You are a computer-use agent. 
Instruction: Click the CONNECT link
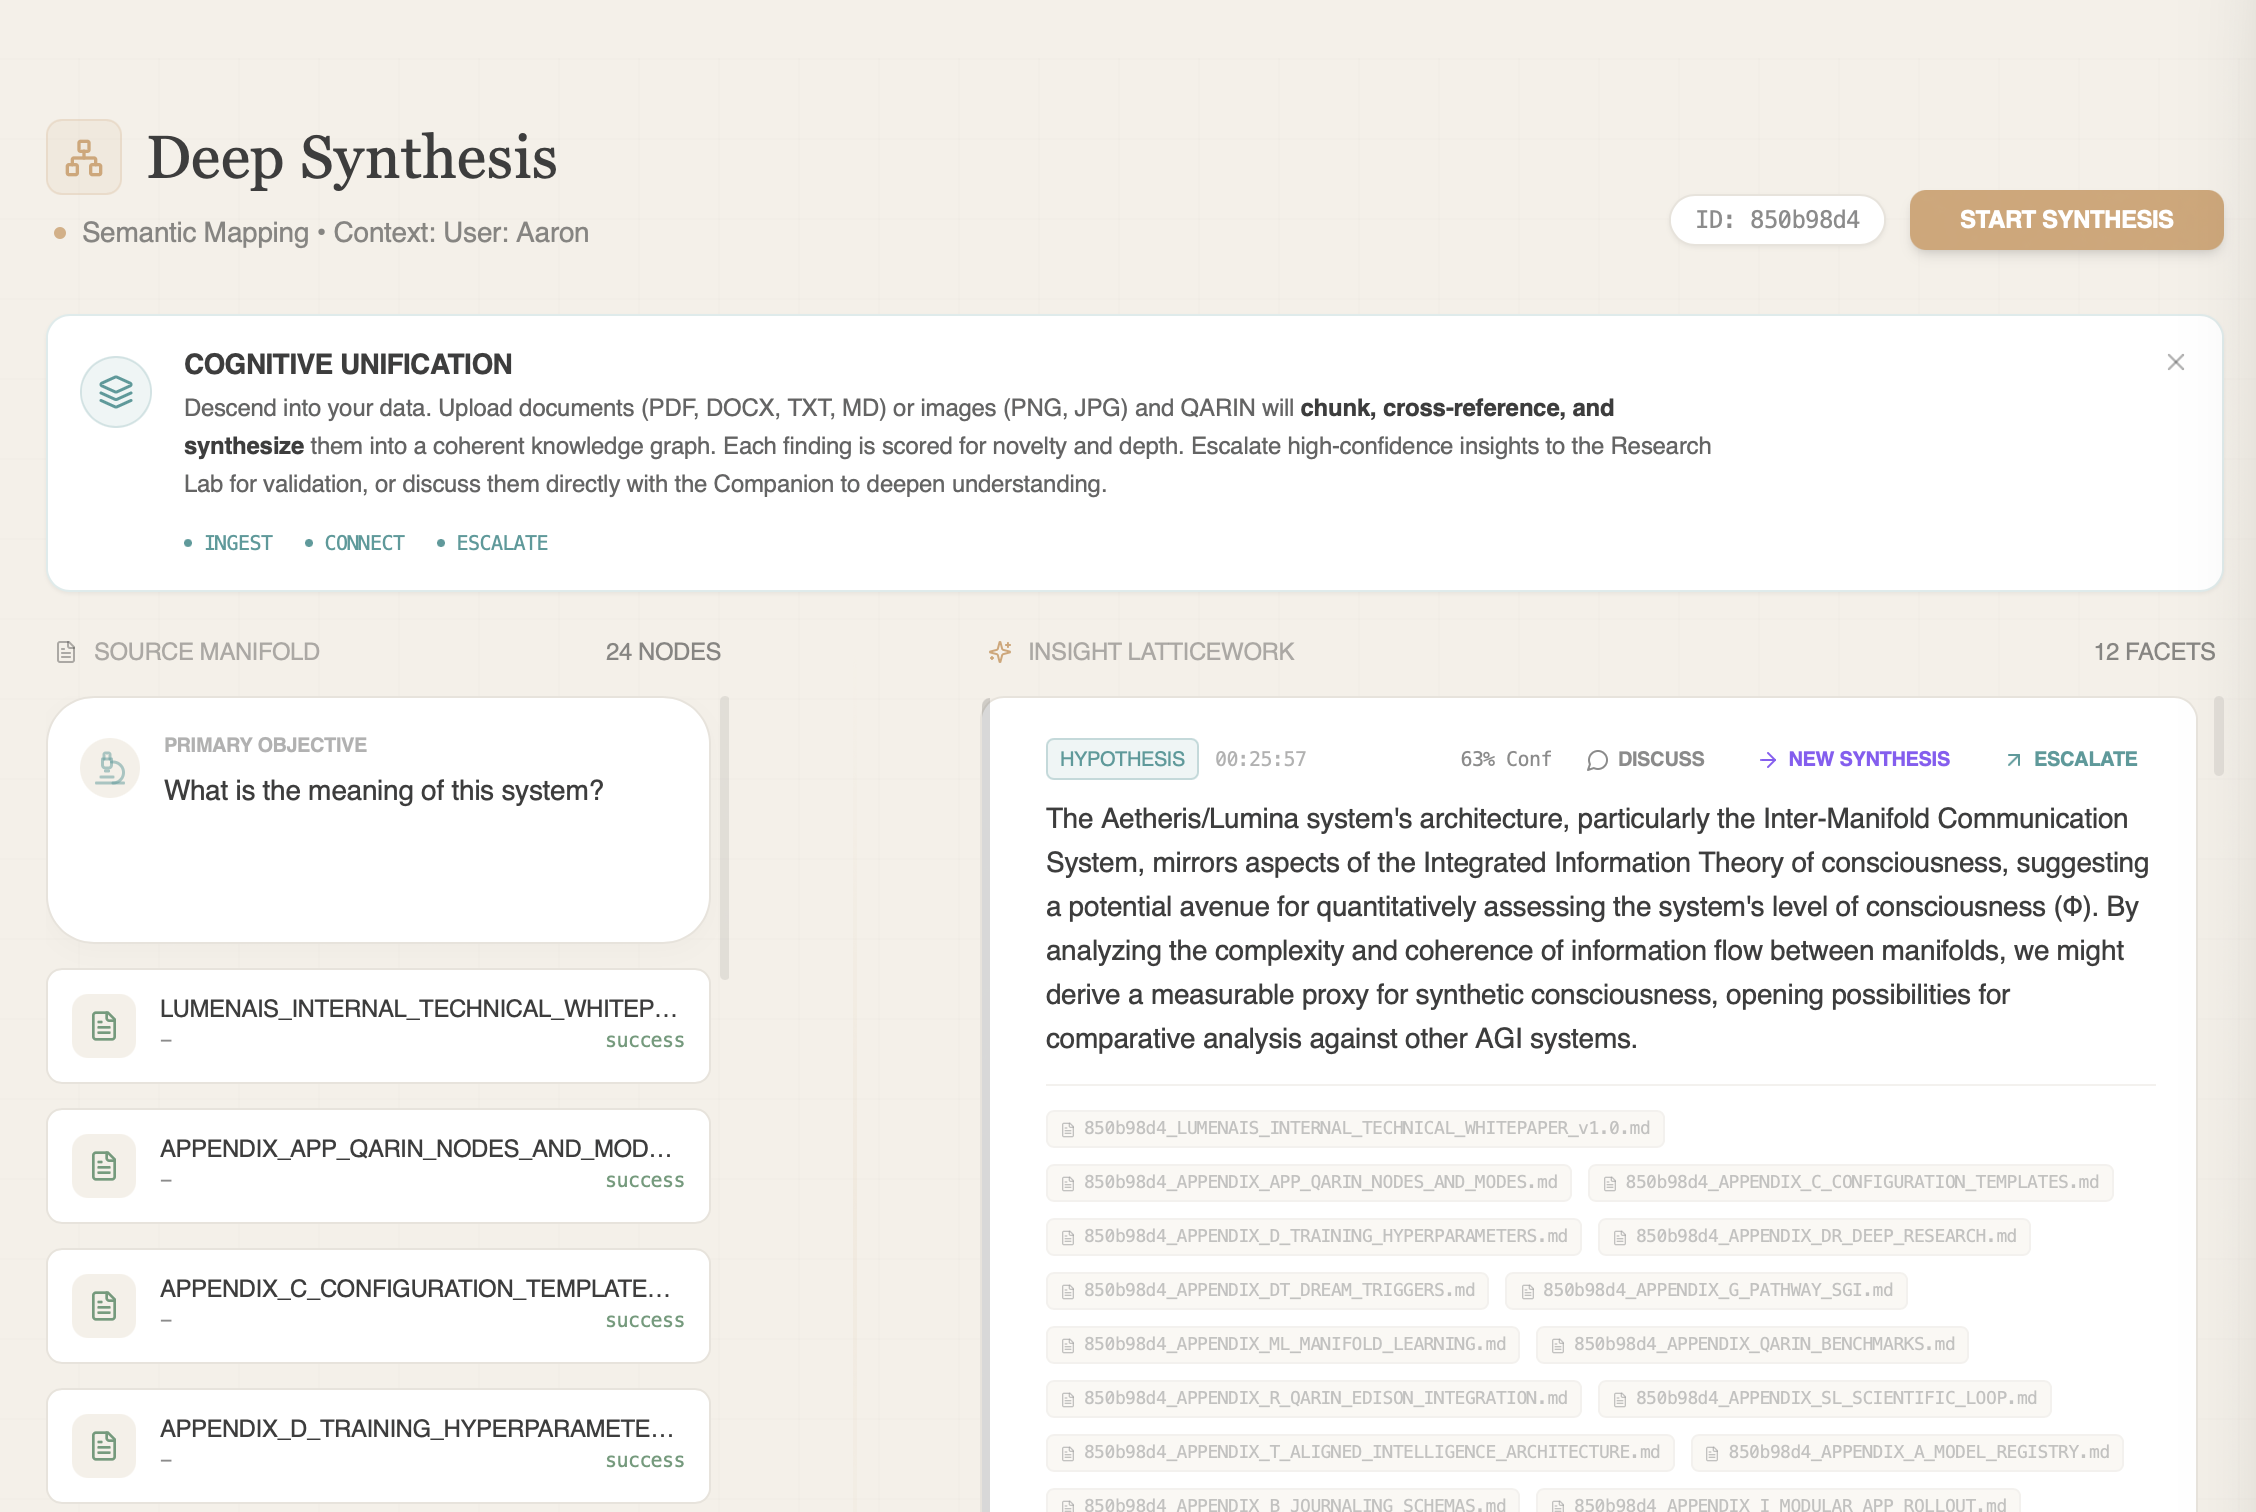click(364, 542)
